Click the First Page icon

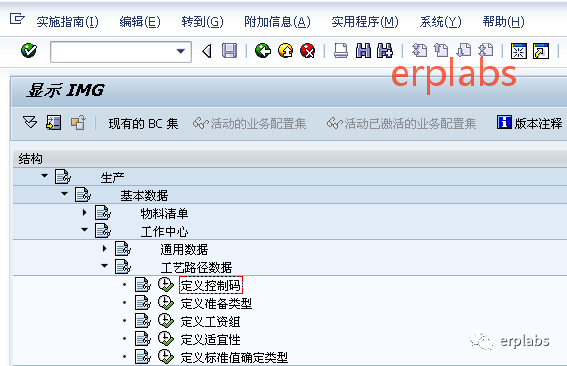[x=419, y=50]
